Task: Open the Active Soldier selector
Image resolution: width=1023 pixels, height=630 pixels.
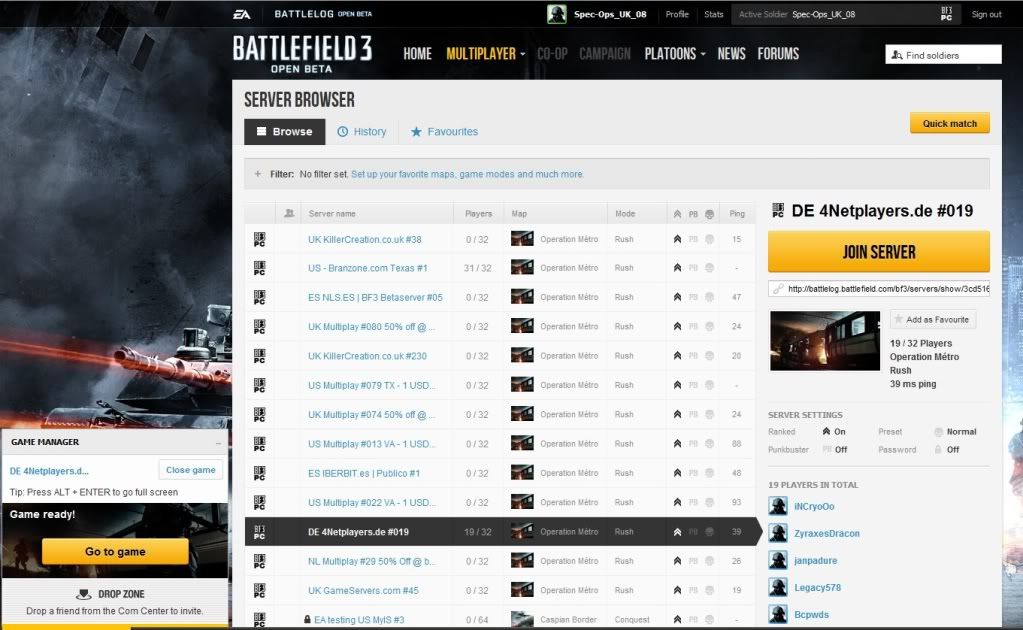Action: pyautogui.click(x=846, y=14)
